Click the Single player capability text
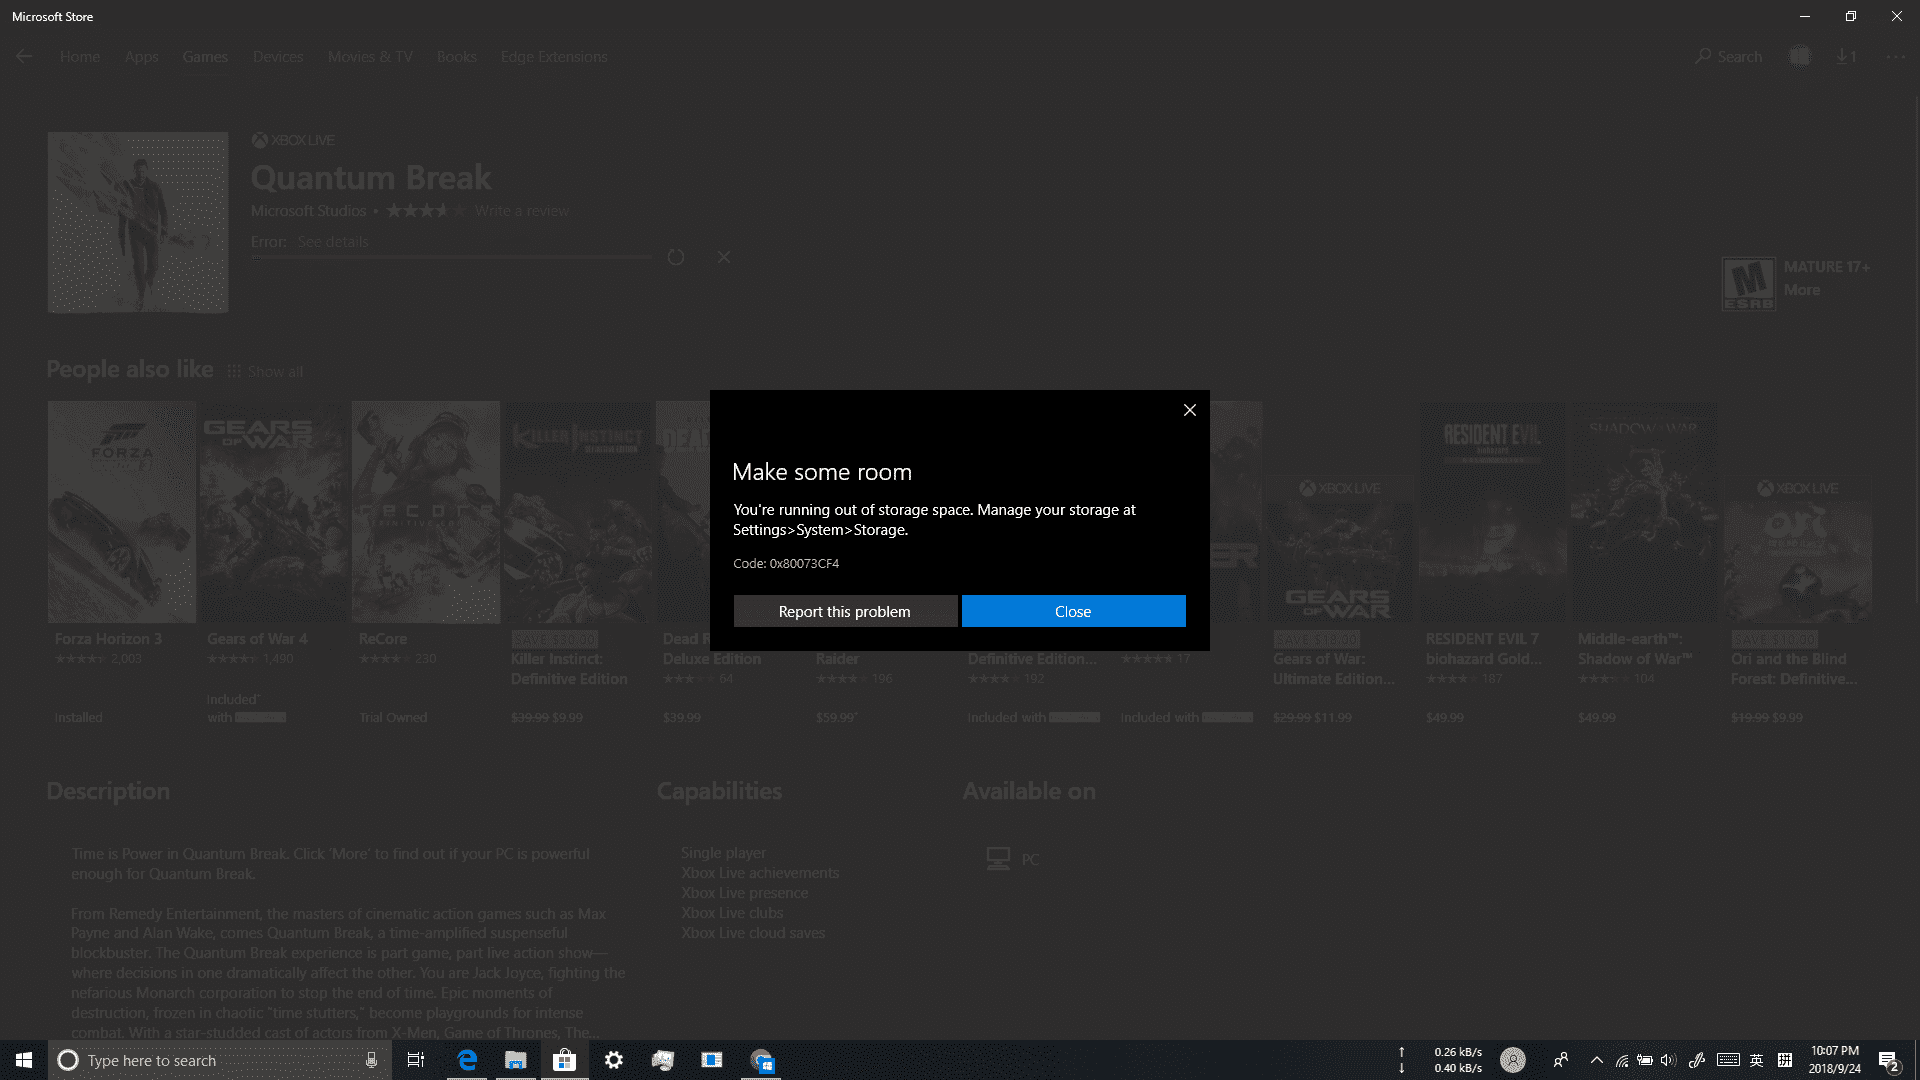Viewport: 1920px width, 1080px height. point(723,853)
